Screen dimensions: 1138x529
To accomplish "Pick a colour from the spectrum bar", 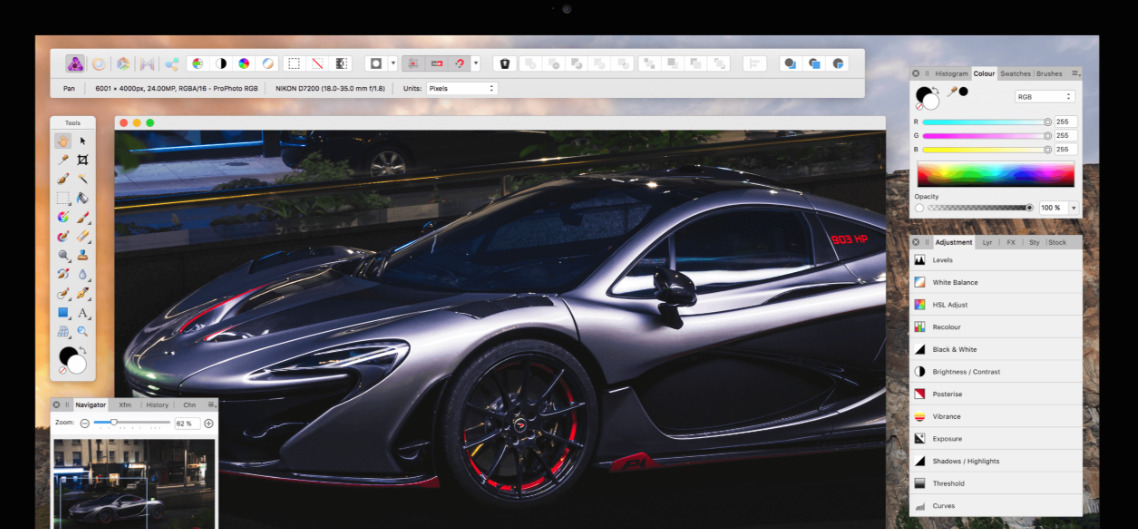I will click(x=995, y=174).
